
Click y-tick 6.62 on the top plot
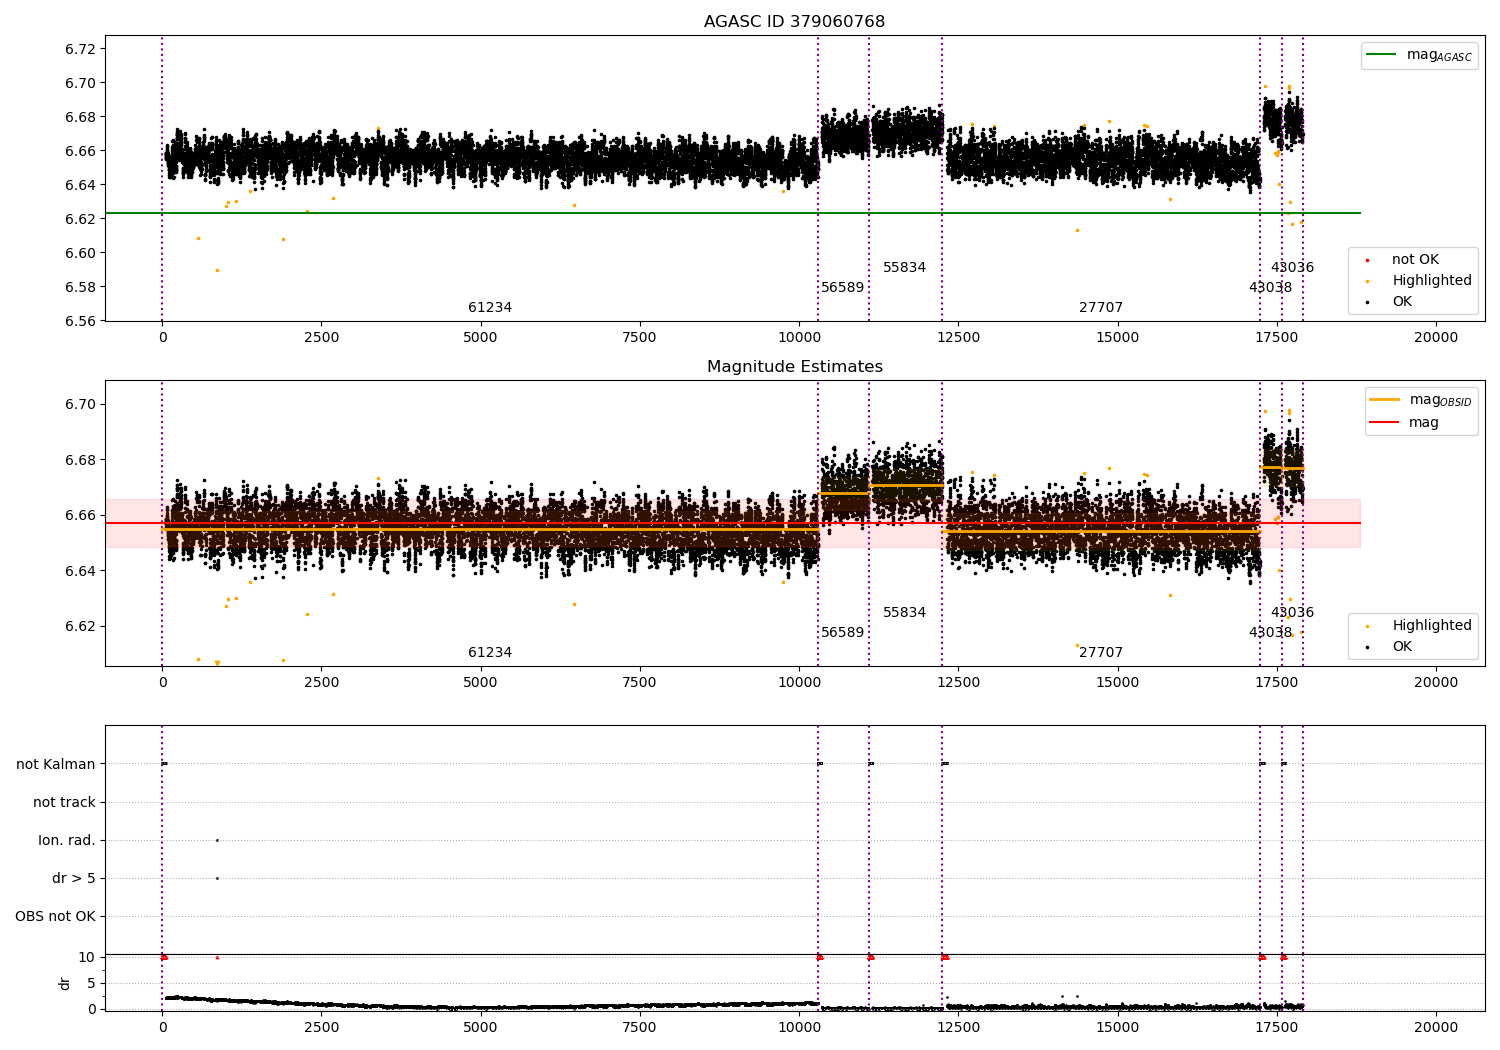coord(80,220)
